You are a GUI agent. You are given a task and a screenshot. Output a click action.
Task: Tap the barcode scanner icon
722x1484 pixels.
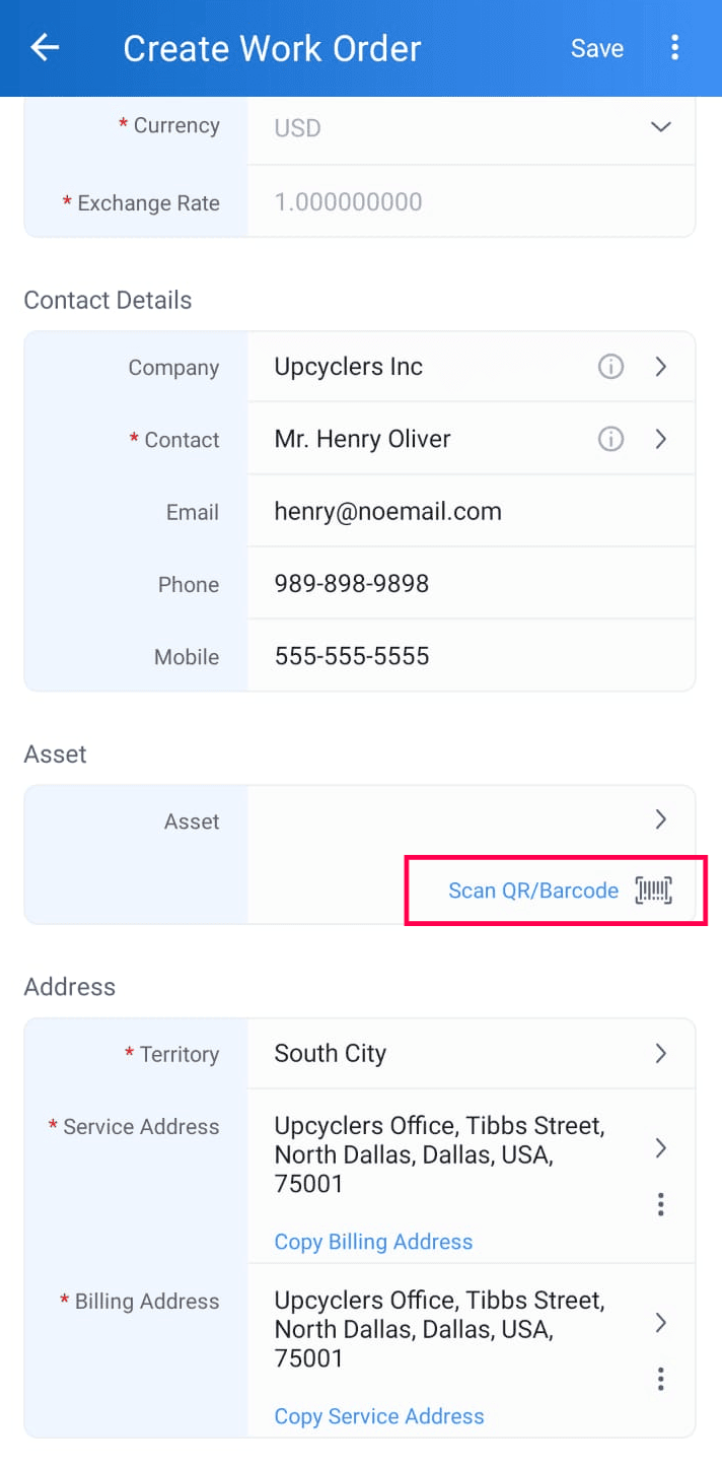(x=654, y=890)
